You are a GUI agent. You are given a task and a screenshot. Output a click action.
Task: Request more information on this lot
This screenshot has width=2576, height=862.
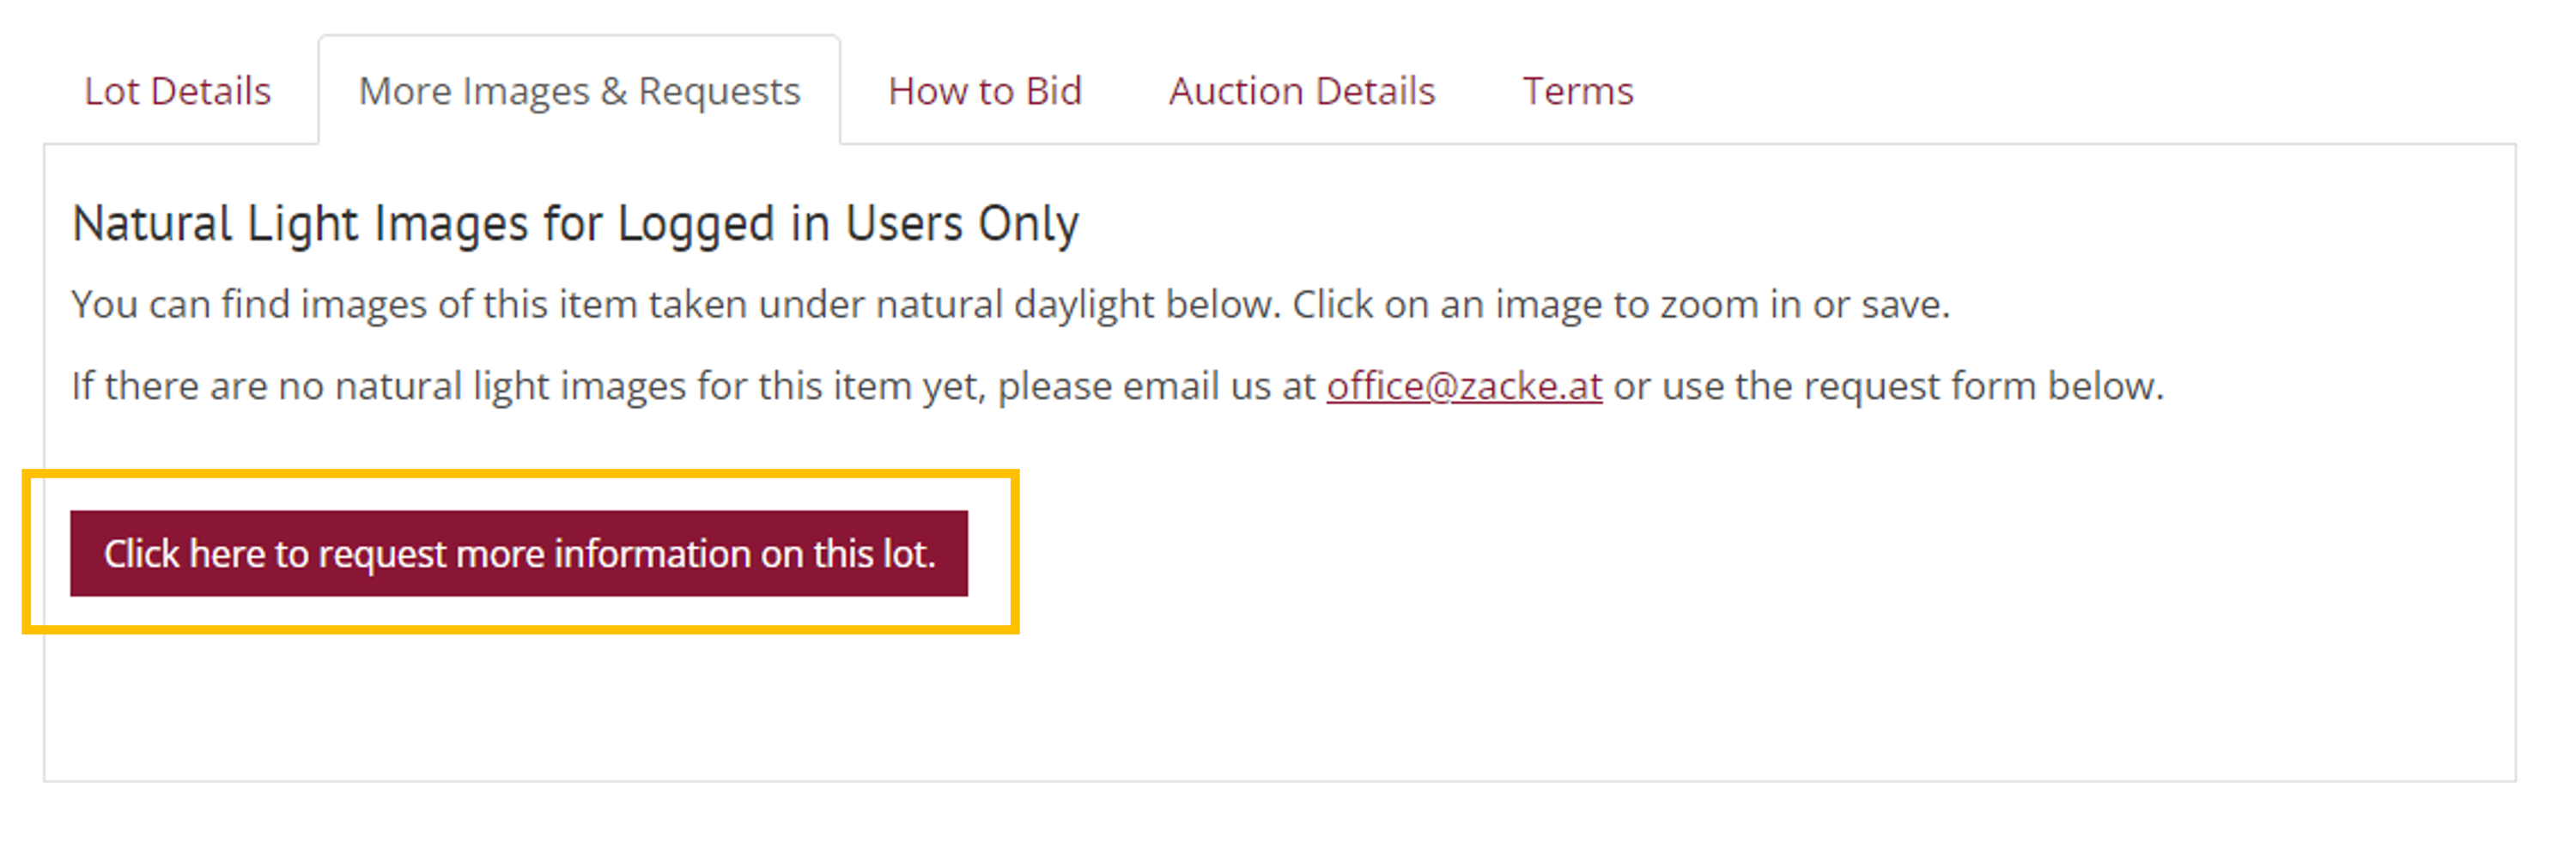click(518, 553)
